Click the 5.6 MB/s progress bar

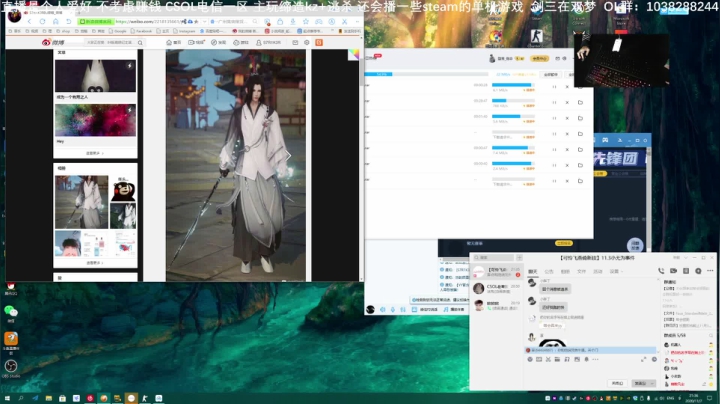513,116
